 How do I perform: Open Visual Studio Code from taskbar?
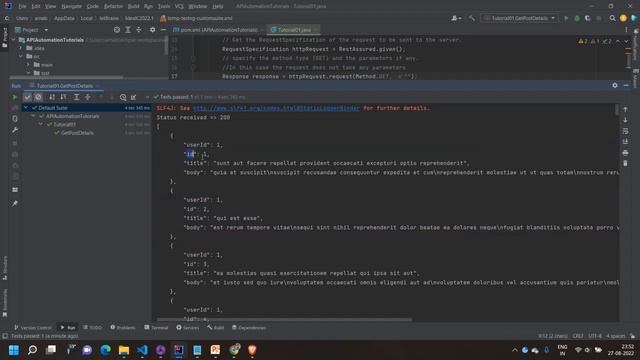click(142, 350)
